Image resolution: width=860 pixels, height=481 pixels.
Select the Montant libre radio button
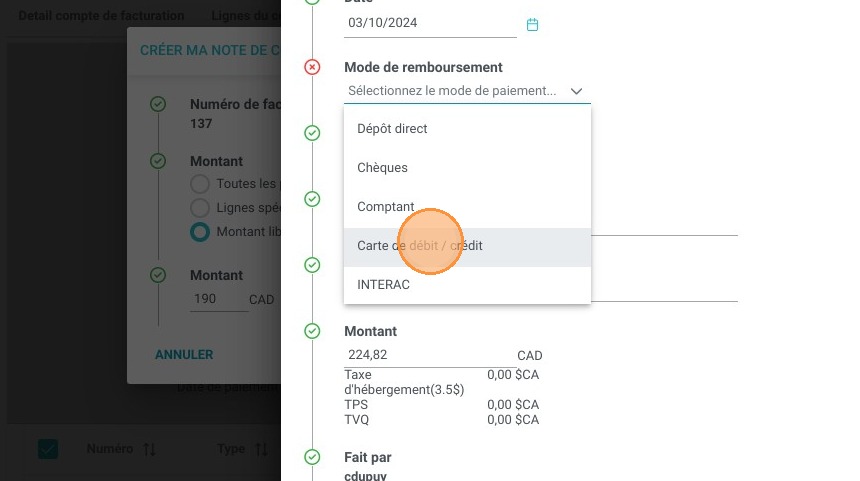pos(200,232)
